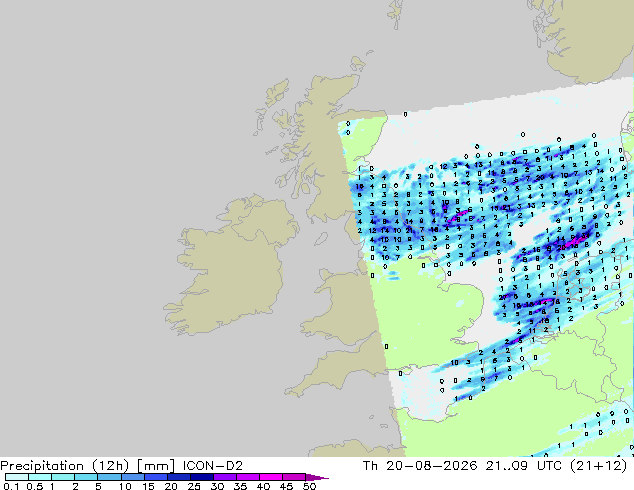
Task: Click the legend value '0.1'
Action: pyautogui.click(x=11, y=486)
